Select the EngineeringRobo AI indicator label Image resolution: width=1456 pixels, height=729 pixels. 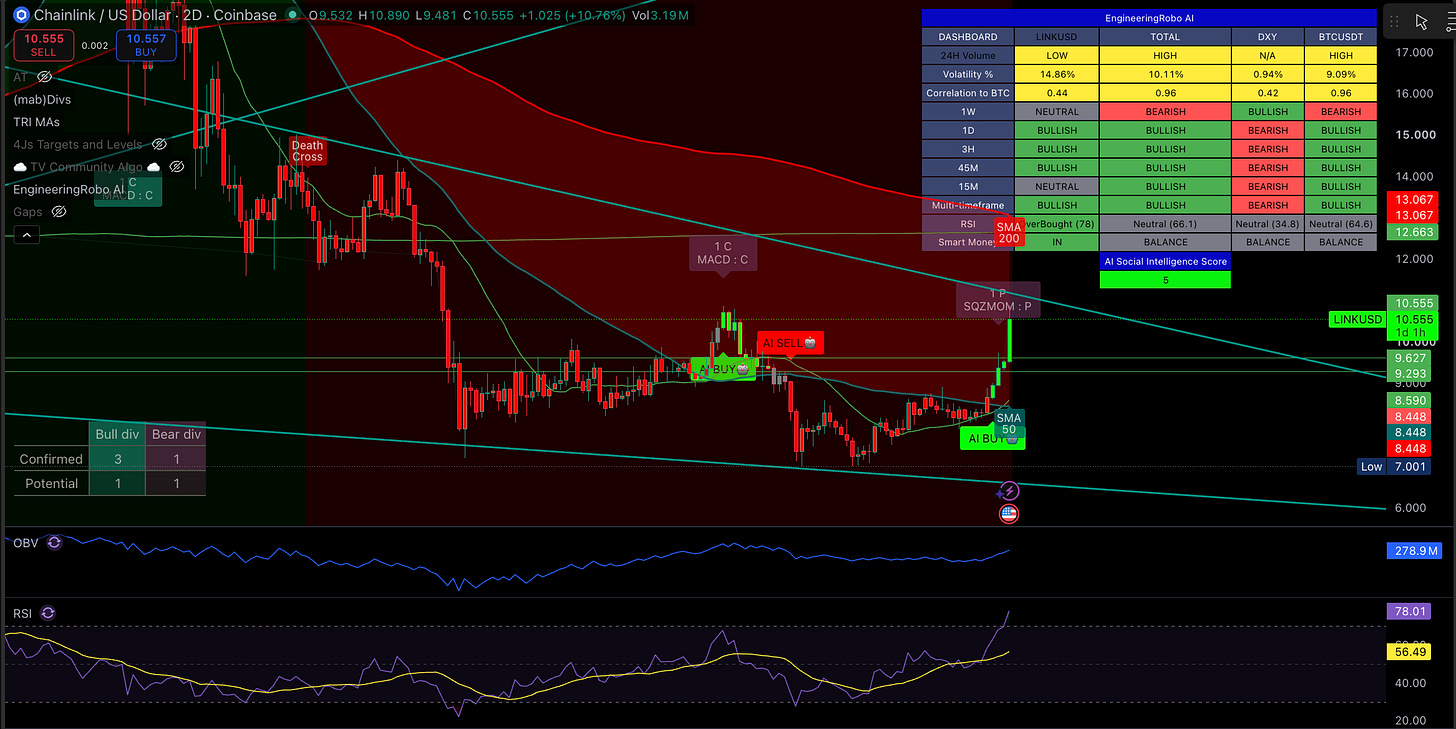pos(69,189)
